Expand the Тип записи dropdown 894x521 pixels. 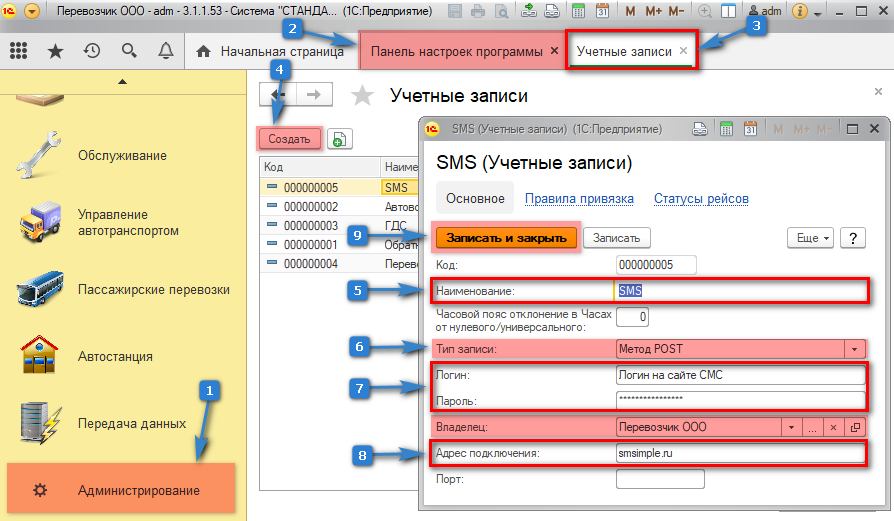pyautogui.click(x=855, y=348)
